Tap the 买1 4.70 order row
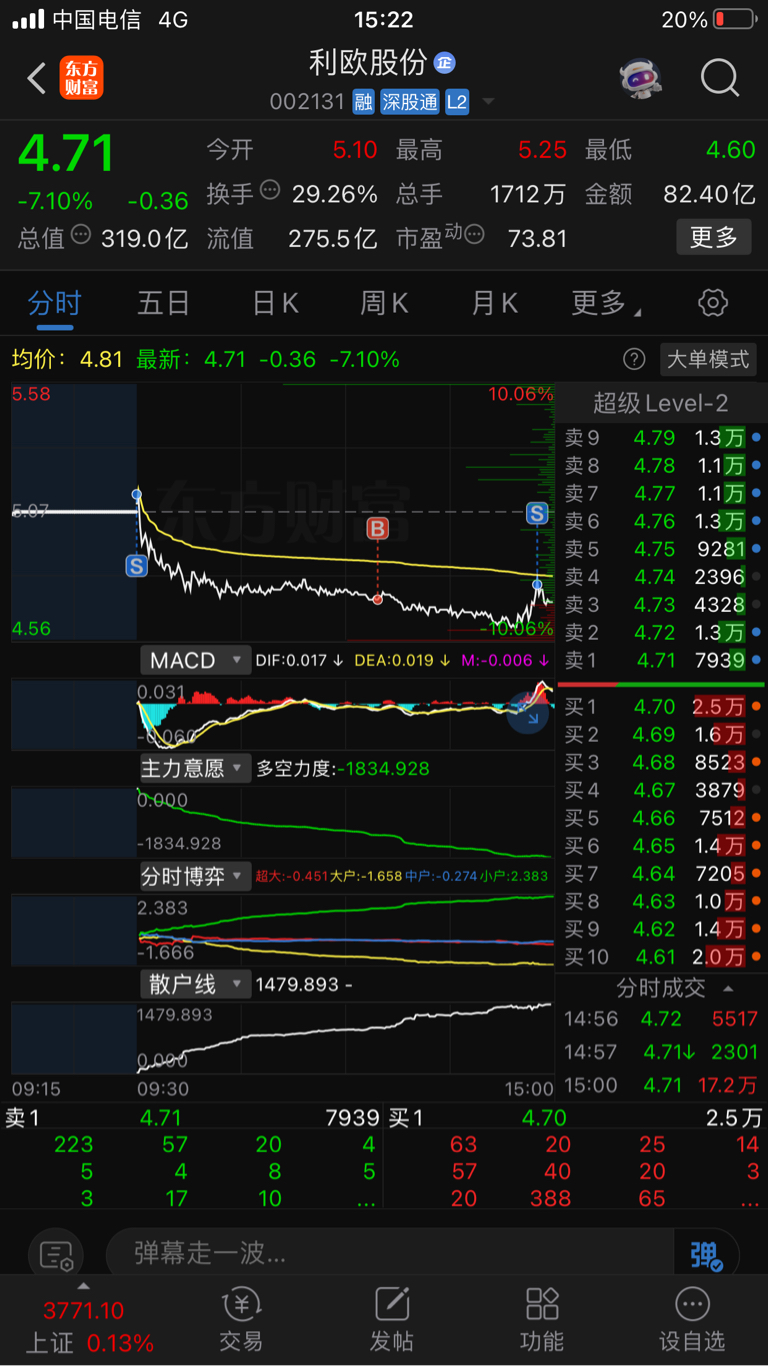Screen dimensions: 768x1366 (660, 707)
